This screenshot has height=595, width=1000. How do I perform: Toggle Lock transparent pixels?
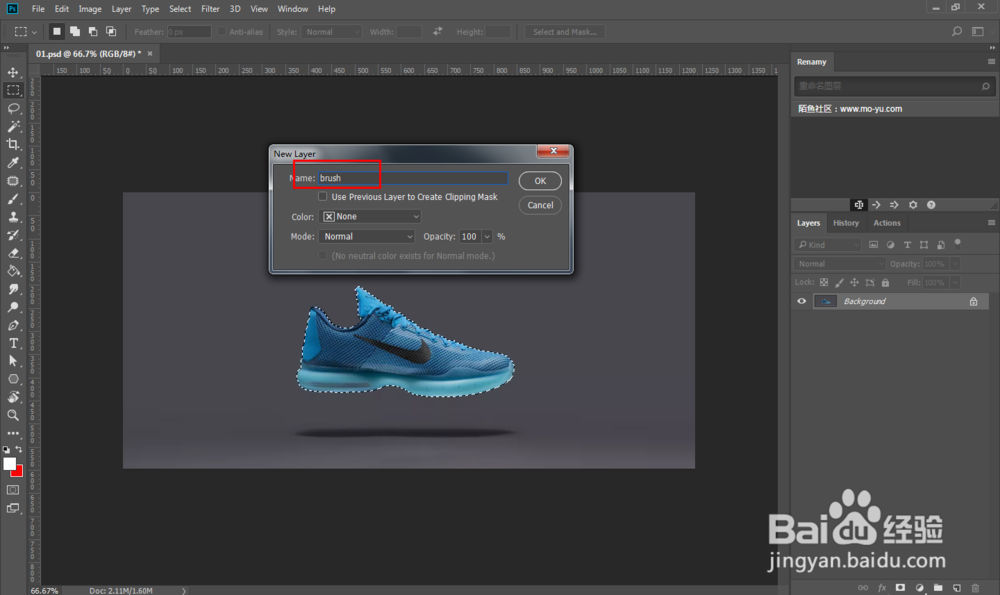(x=824, y=282)
